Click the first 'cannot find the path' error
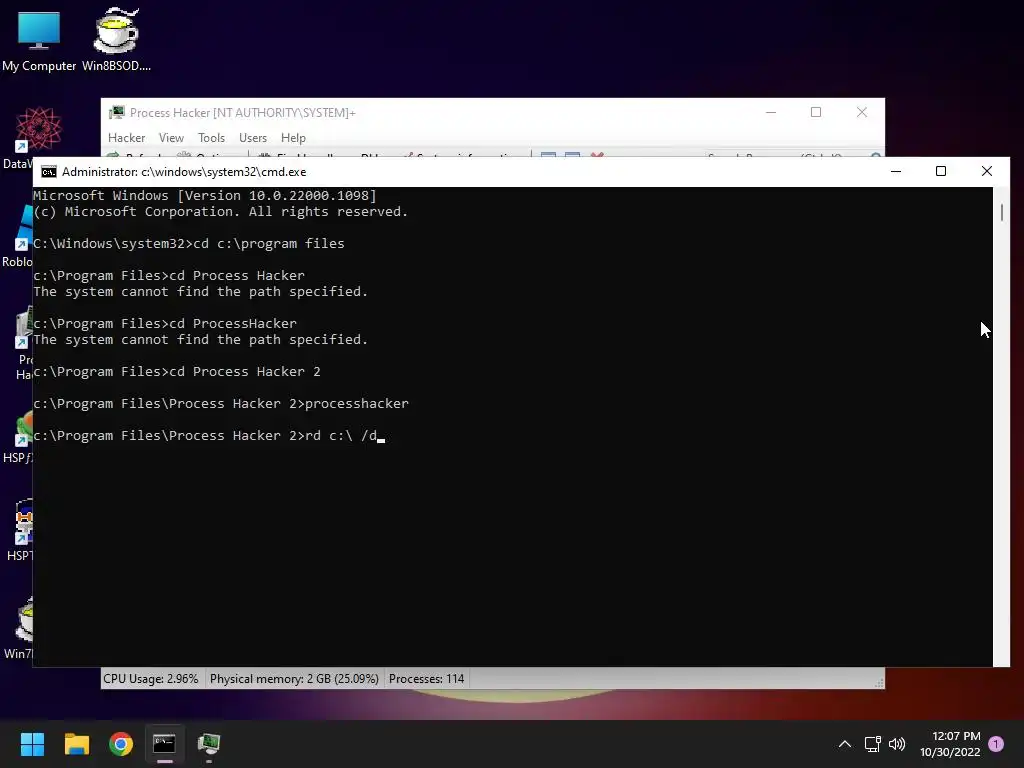The image size is (1024, 768). [x=200, y=291]
